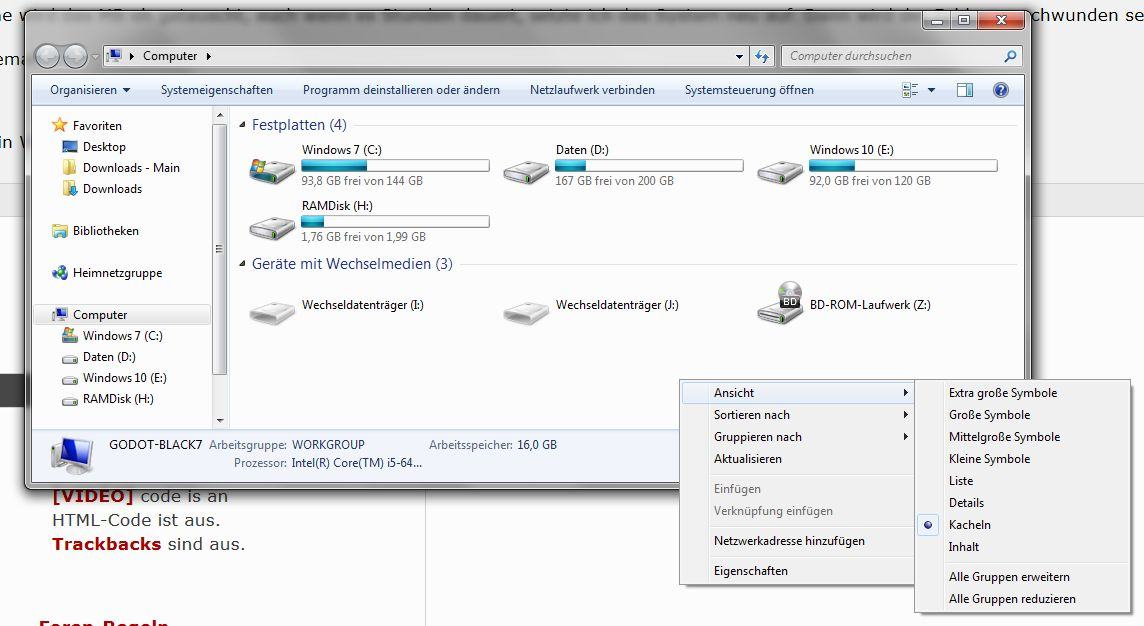
Task: Click Systemeigenschaften in the toolbar
Action: 217,90
